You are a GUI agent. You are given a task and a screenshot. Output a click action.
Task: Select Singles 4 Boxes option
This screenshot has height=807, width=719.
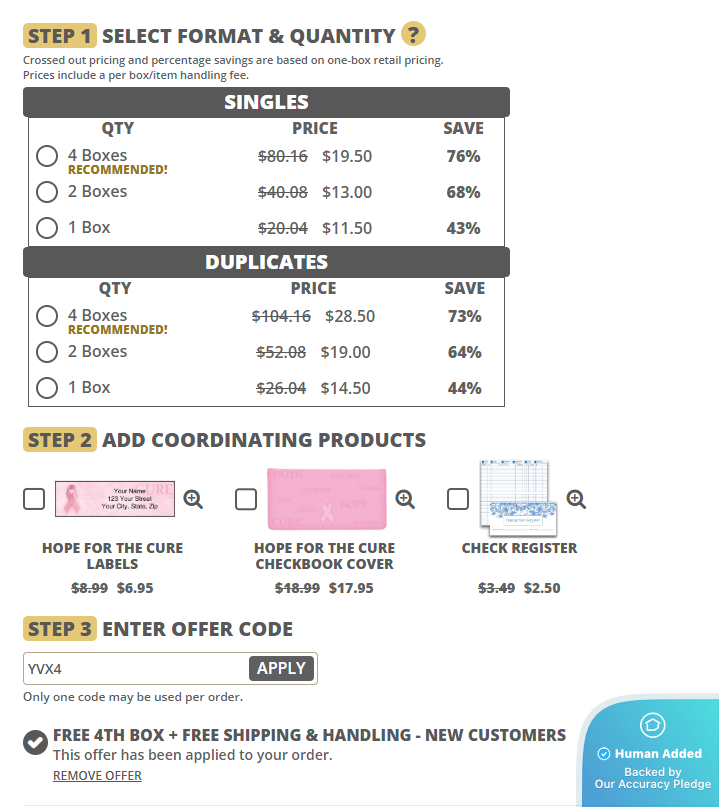click(47, 156)
